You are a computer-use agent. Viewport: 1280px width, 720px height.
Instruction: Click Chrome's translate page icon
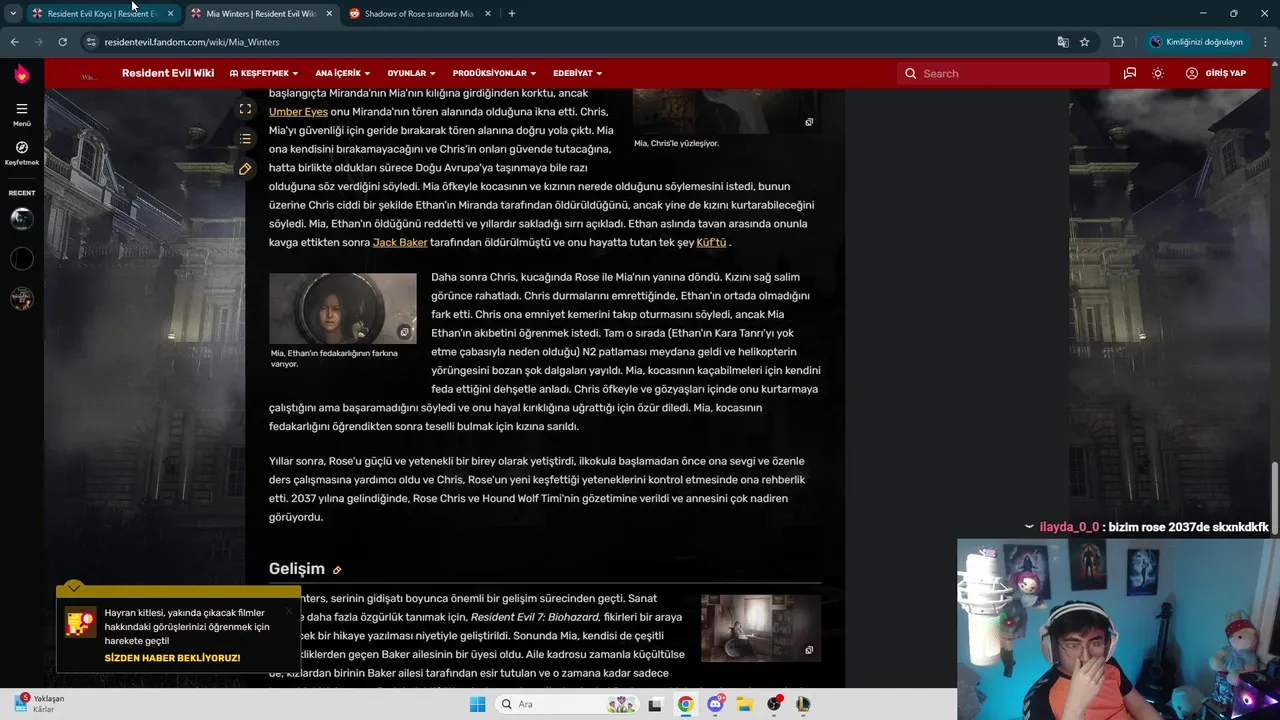click(x=1063, y=42)
